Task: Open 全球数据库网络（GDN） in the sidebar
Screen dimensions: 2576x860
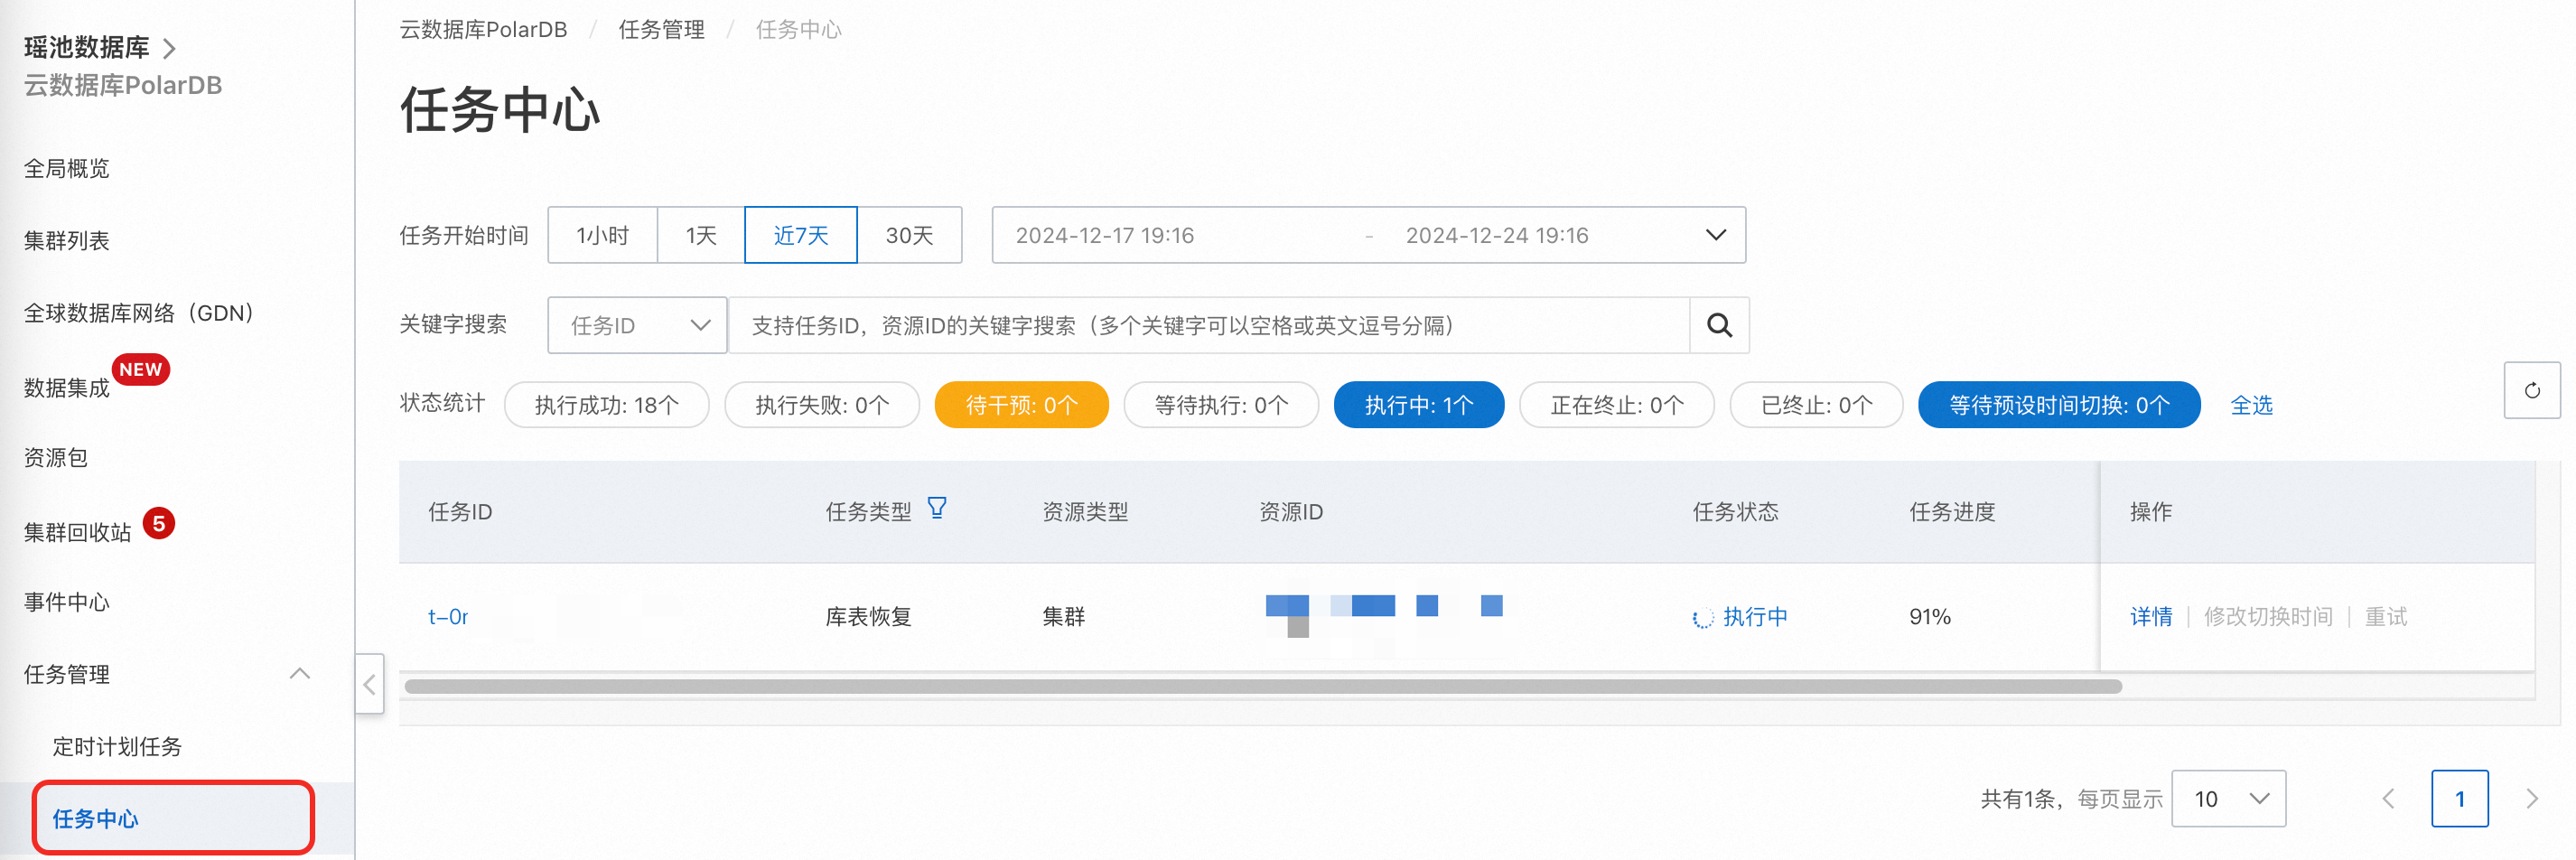Action: (x=140, y=313)
